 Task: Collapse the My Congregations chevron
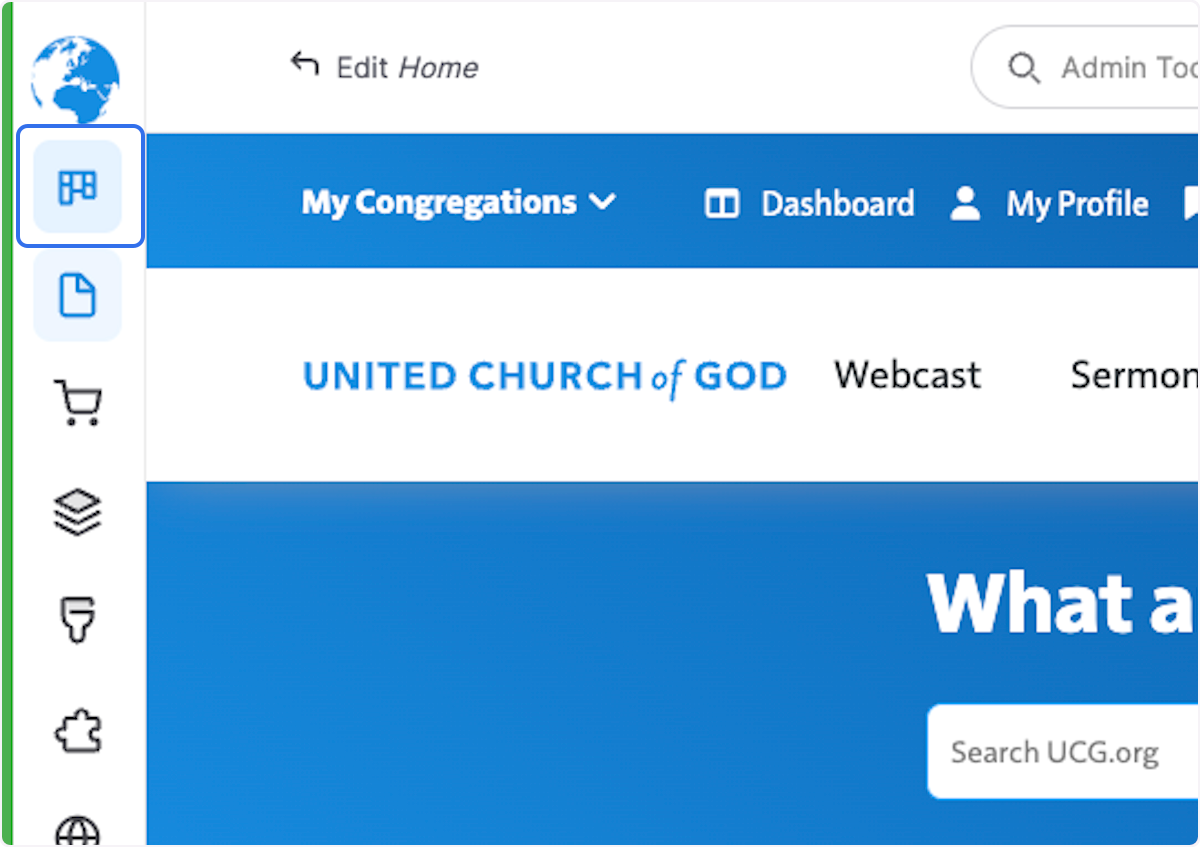[x=602, y=203]
